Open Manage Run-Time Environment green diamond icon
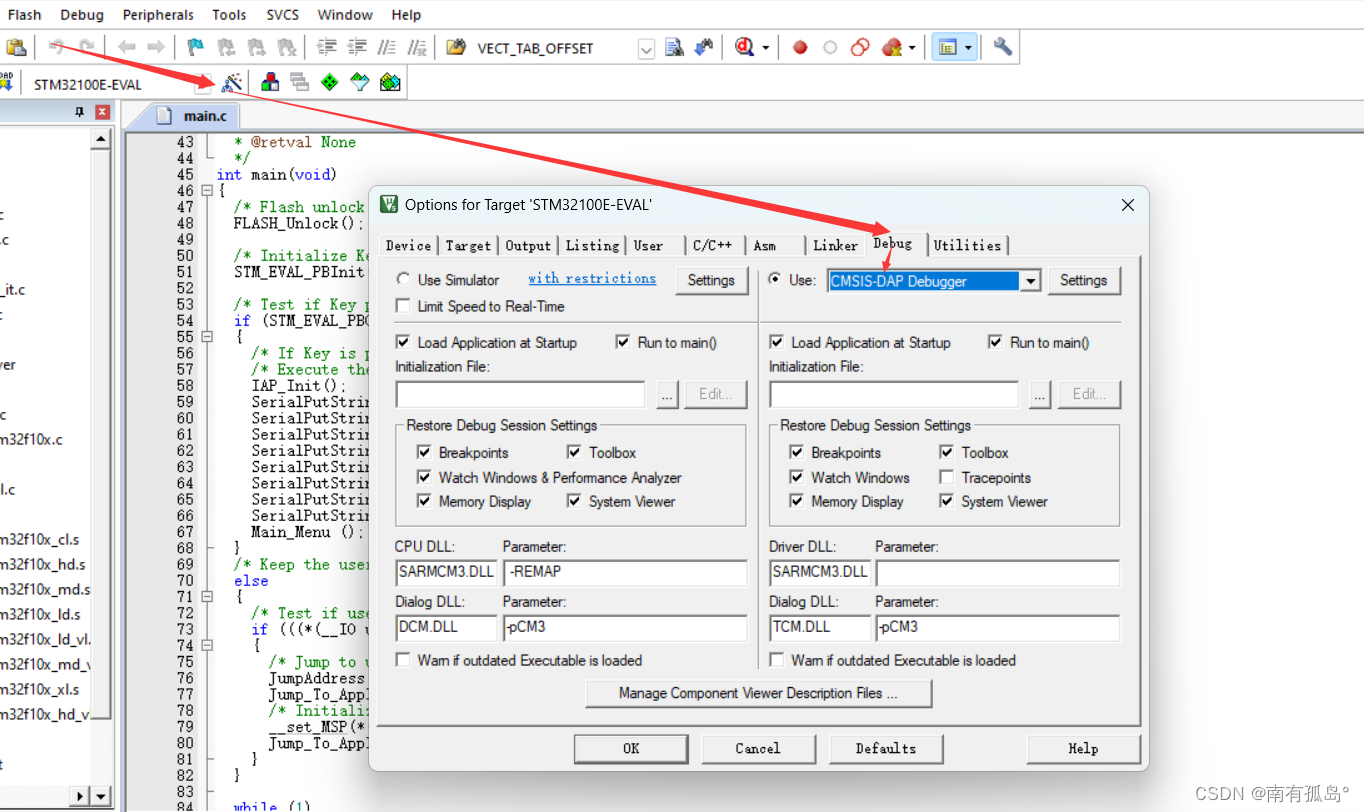The image size is (1364, 812). pos(330,83)
